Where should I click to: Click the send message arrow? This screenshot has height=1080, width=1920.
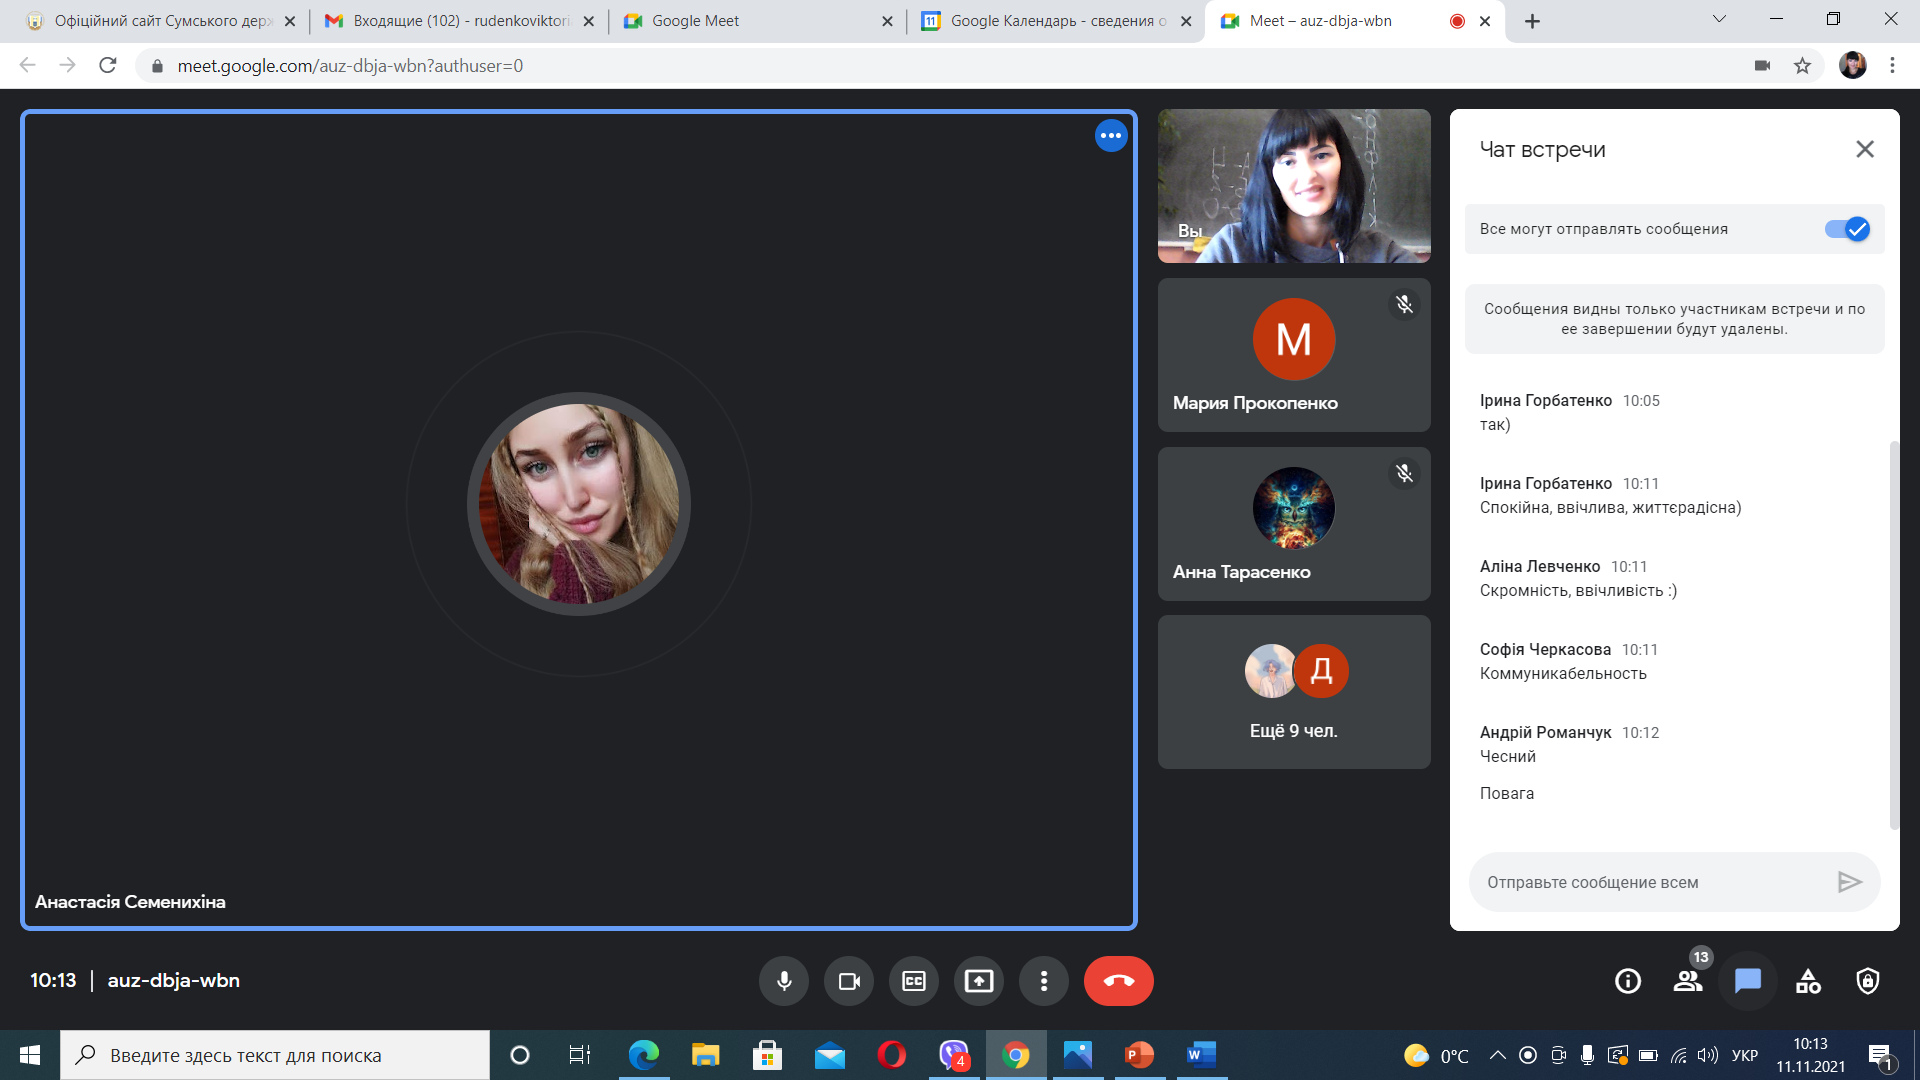pyautogui.click(x=1849, y=882)
